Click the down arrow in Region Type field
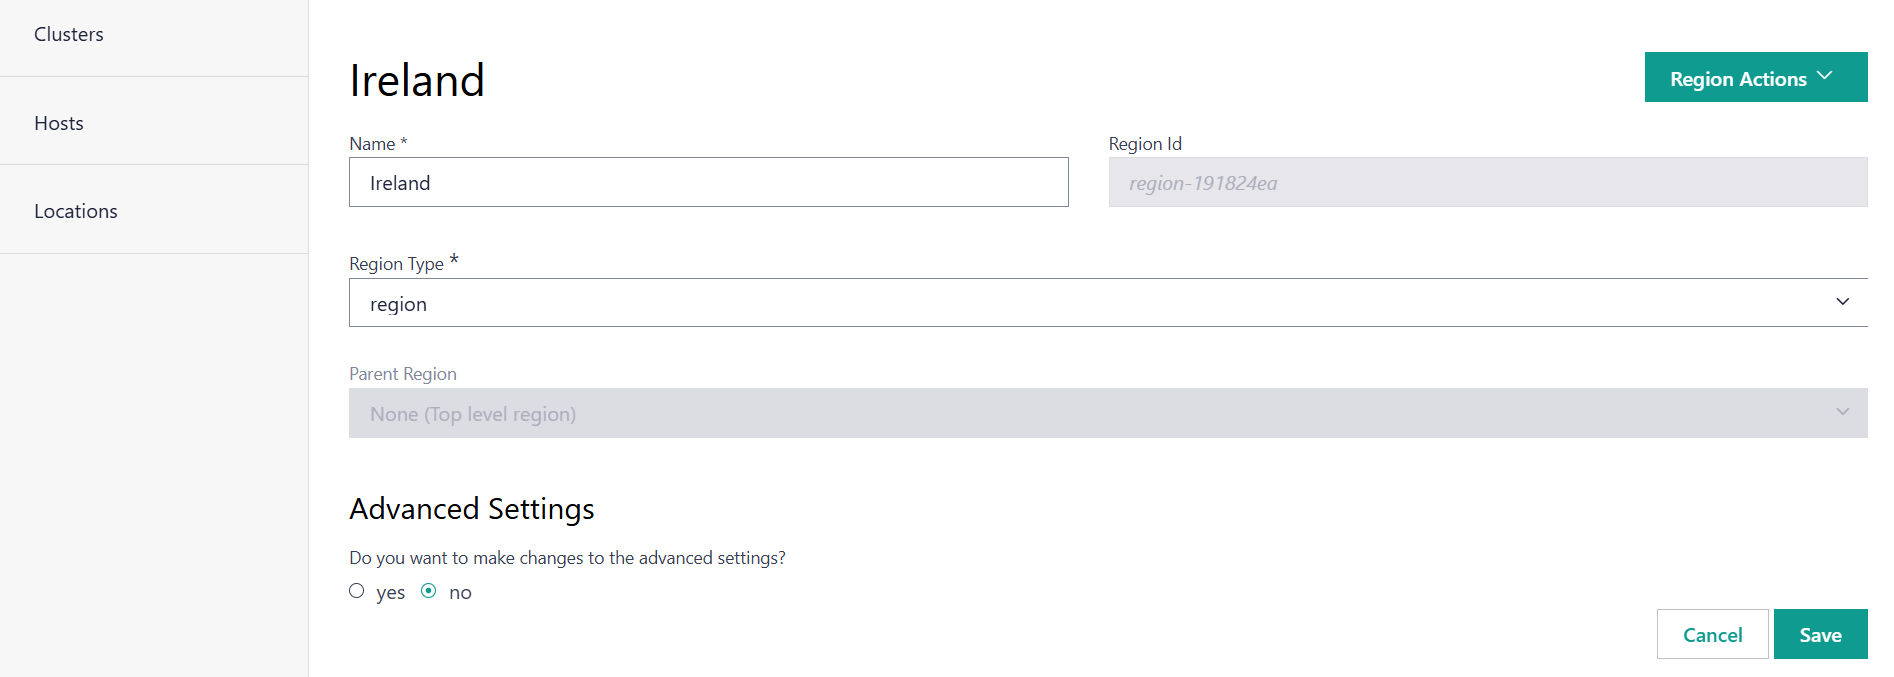Screen dimensions: 1894x677 [x=1842, y=302]
